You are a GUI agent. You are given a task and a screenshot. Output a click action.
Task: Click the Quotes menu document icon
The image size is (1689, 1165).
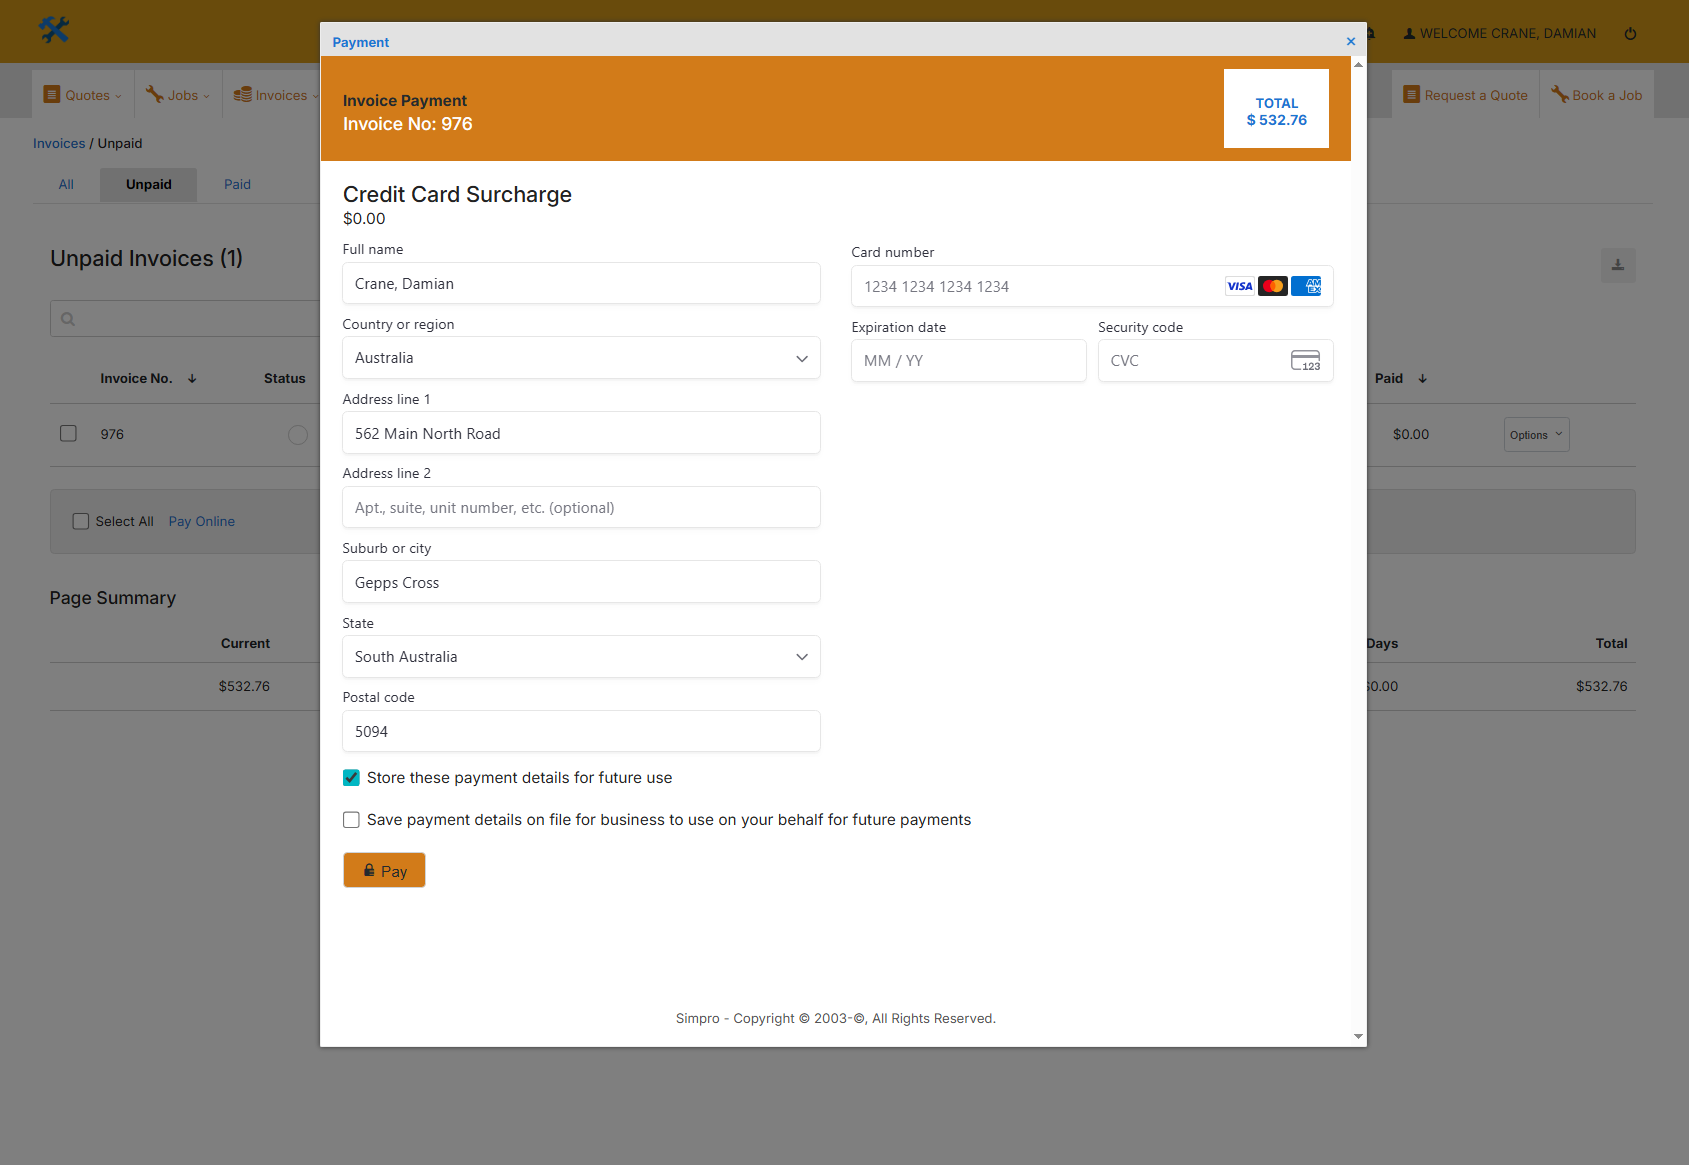click(52, 95)
